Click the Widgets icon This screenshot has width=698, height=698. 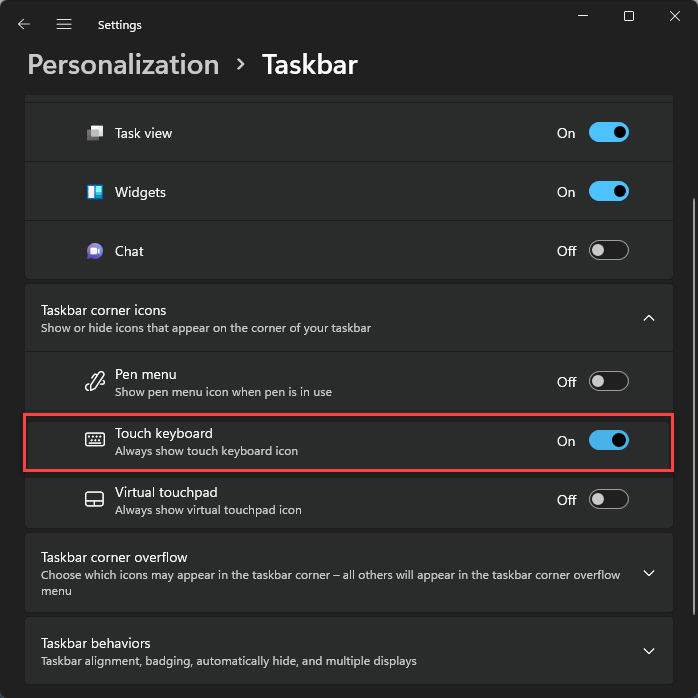click(x=95, y=192)
